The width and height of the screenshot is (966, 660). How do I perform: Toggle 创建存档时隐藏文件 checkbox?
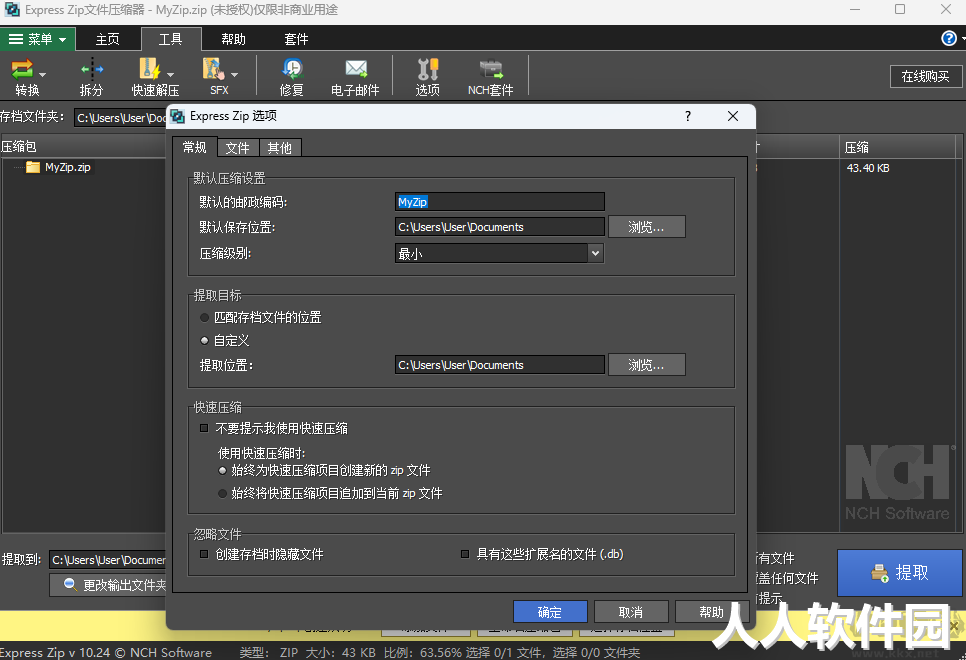(204, 554)
